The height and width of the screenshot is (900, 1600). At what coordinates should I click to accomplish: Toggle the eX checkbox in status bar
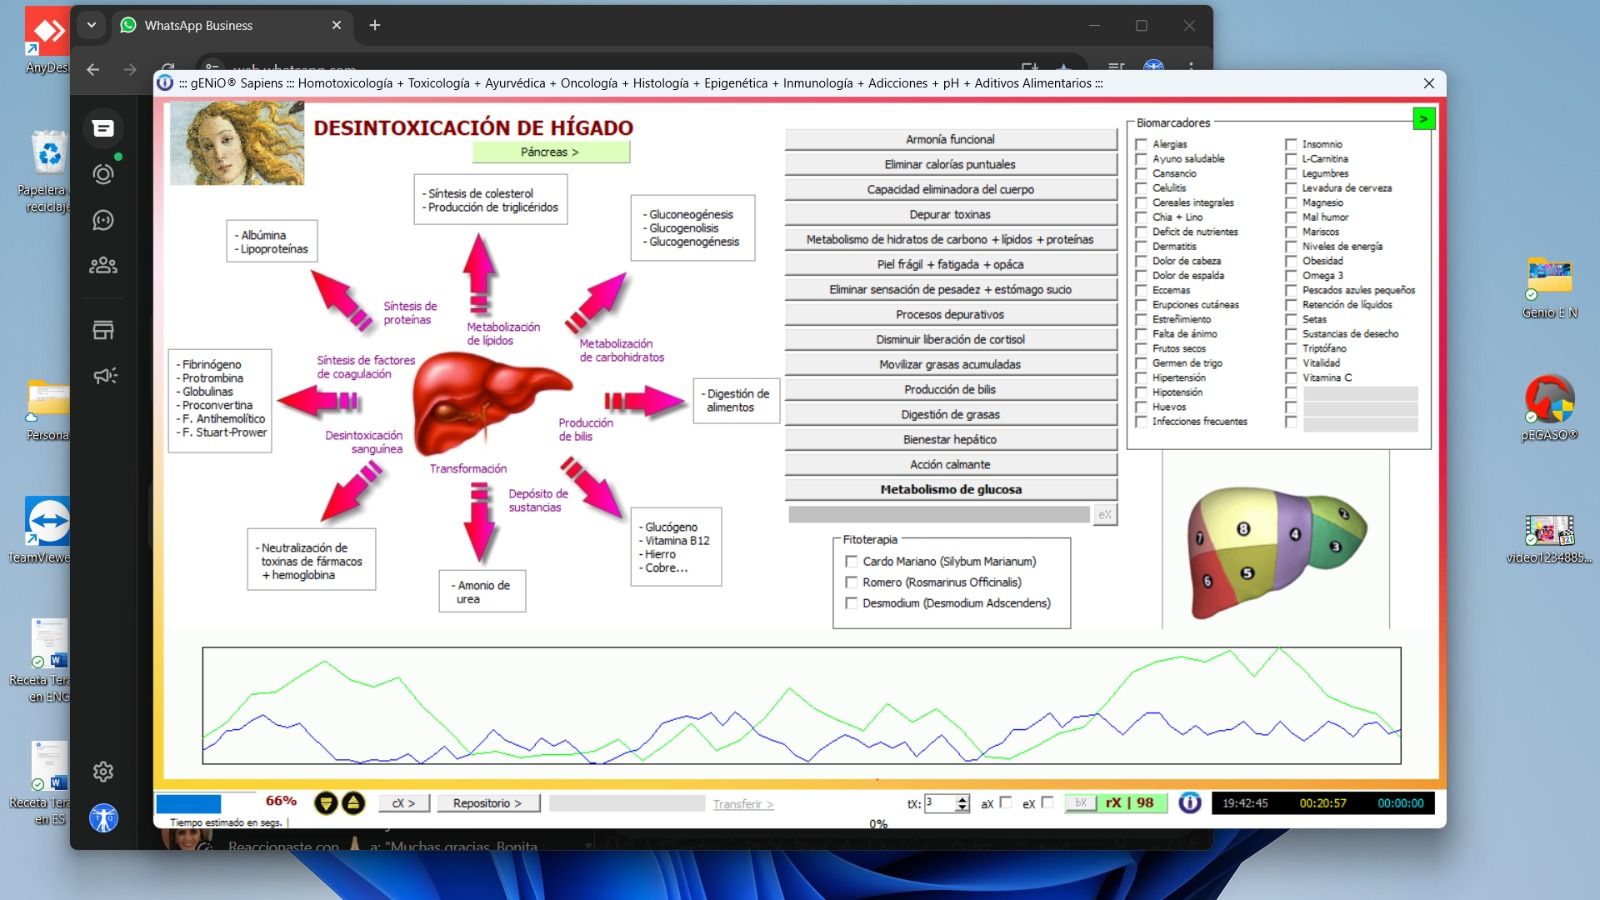click(x=1048, y=802)
